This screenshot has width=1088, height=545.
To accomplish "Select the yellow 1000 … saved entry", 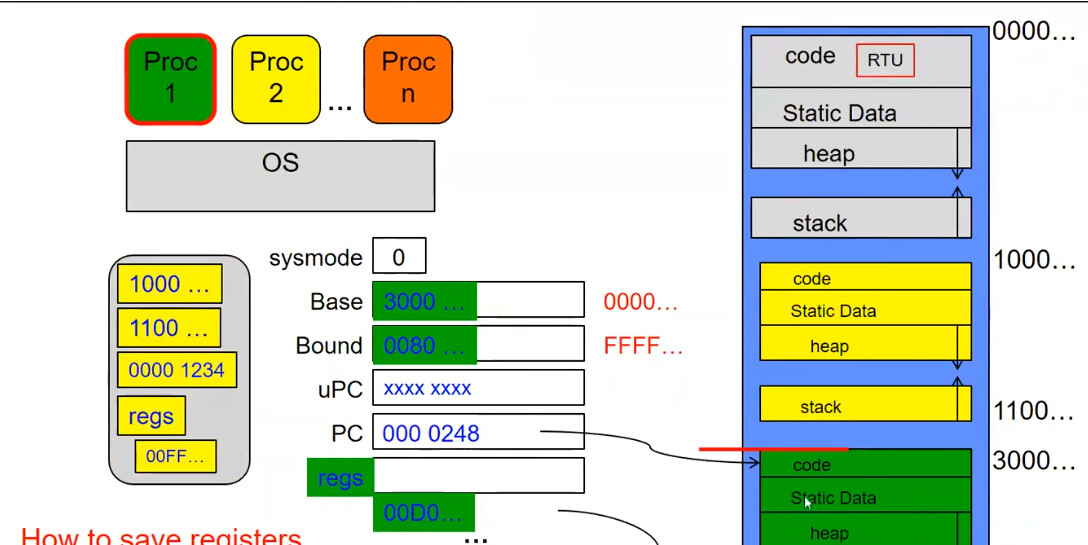I will [169, 284].
